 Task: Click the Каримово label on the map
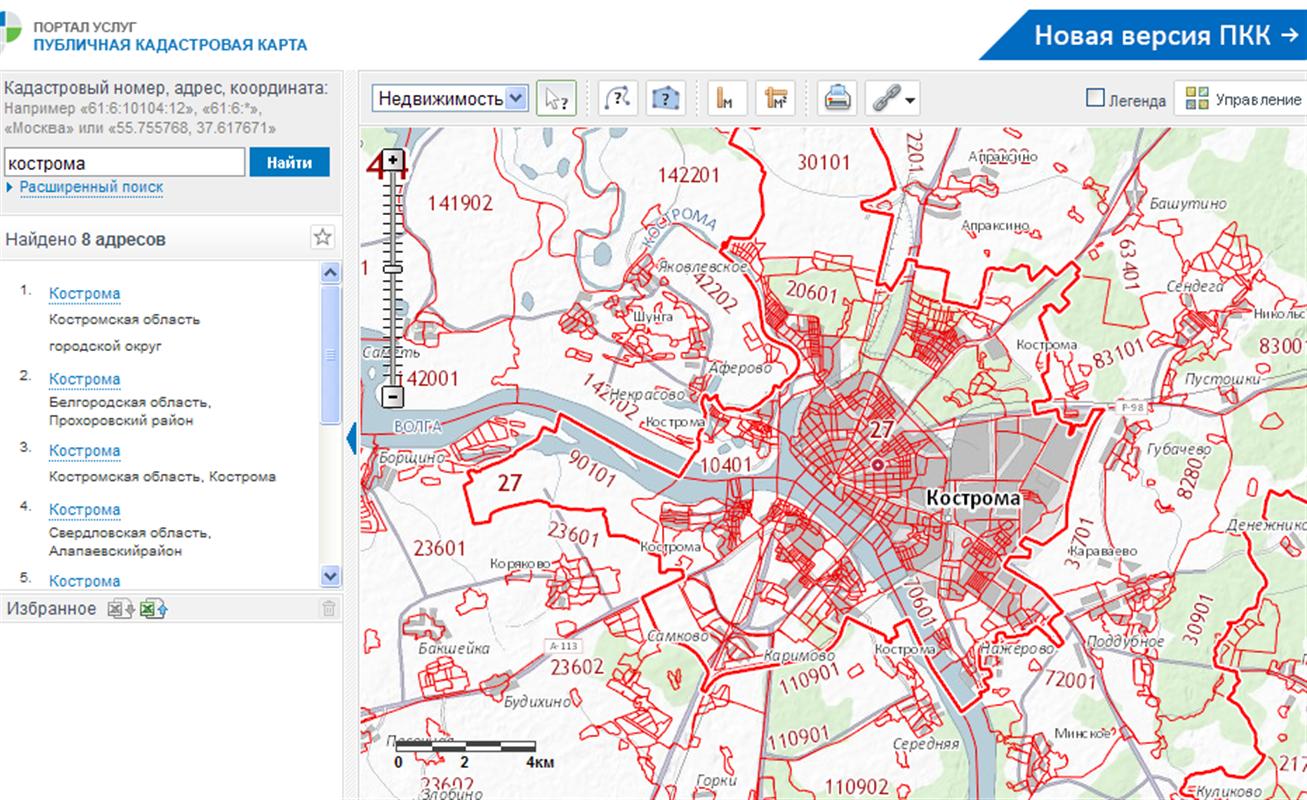798,655
